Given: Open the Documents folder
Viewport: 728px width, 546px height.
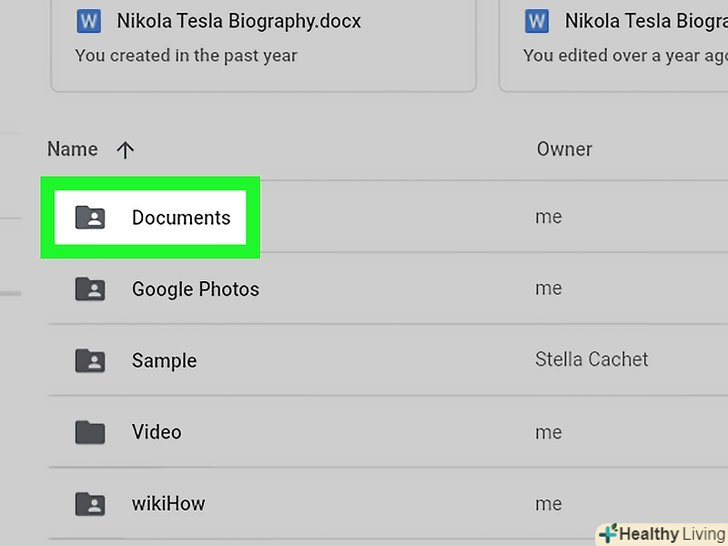Looking at the screenshot, I should pos(181,218).
